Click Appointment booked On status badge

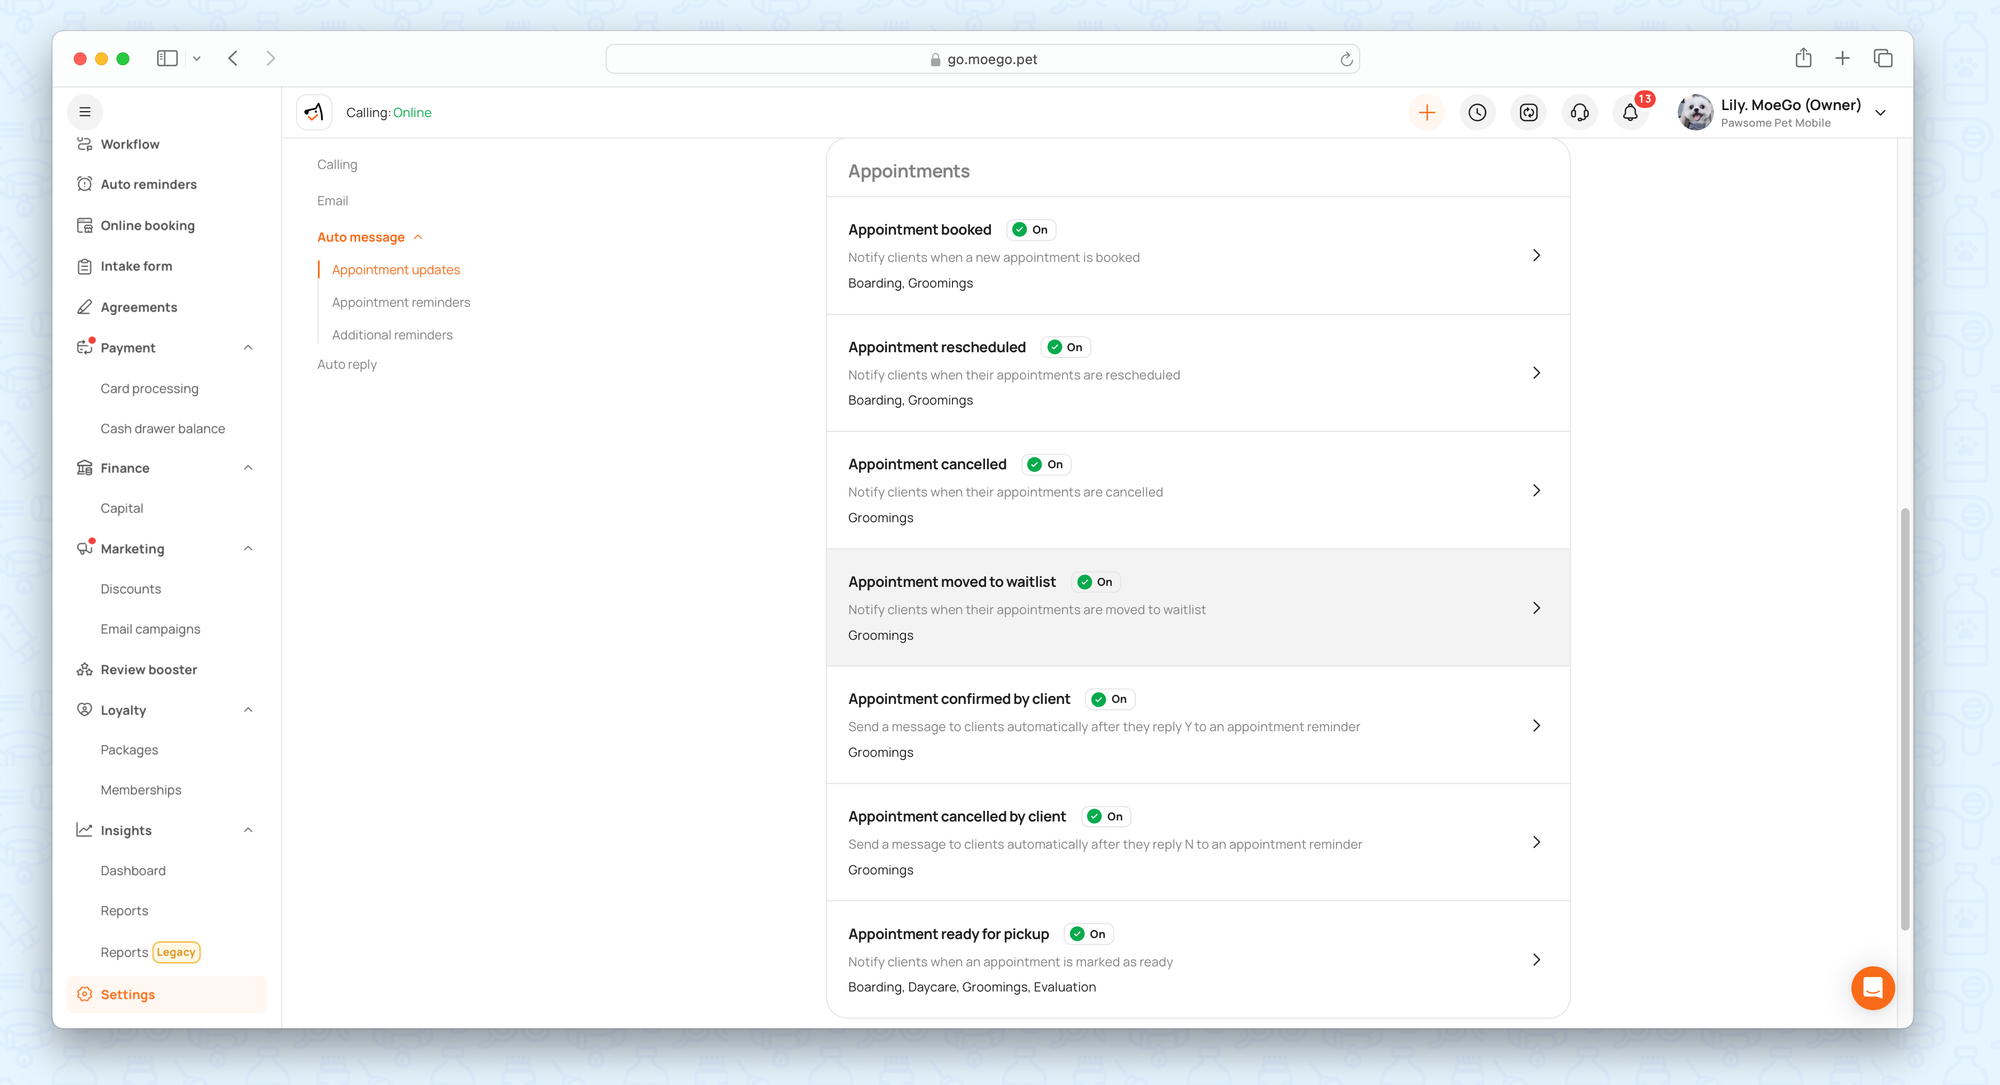(x=1031, y=230)
